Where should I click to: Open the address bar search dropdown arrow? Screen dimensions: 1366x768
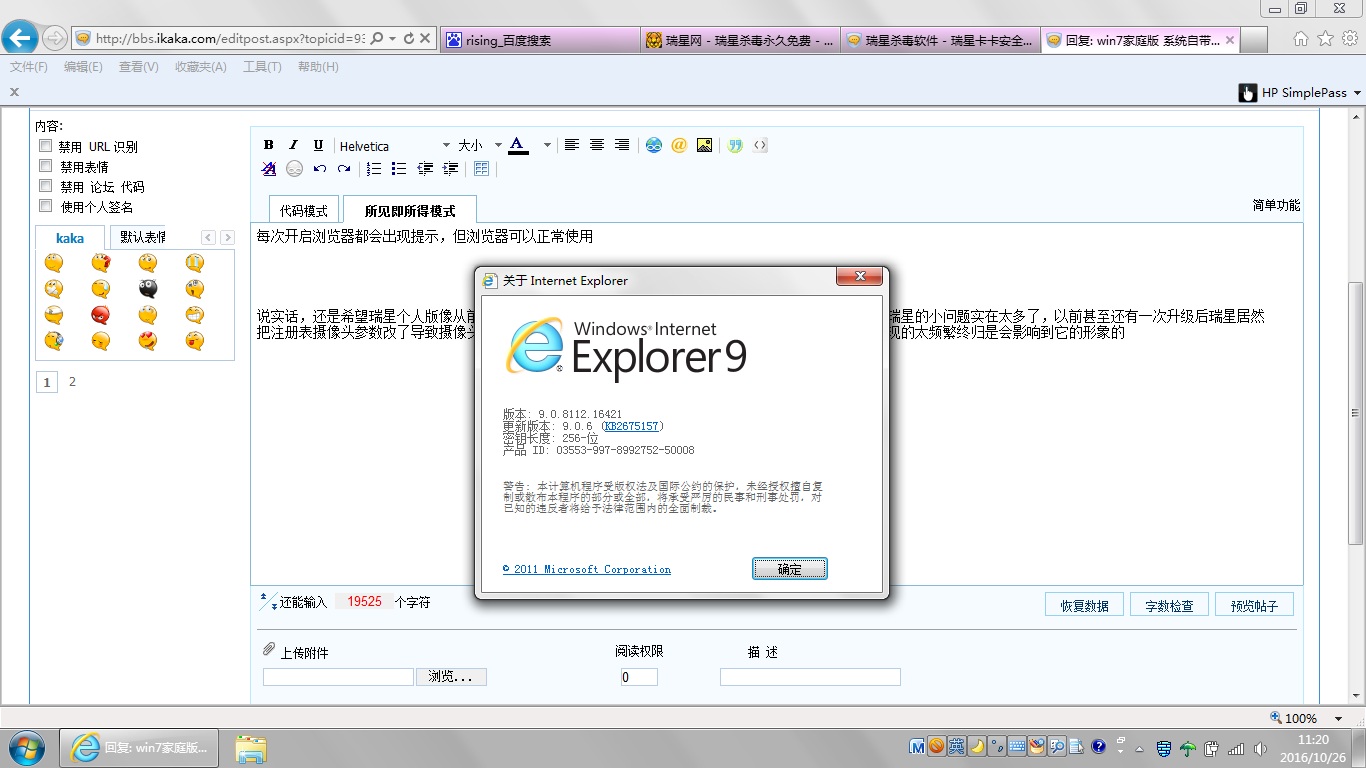coord(393,38)
